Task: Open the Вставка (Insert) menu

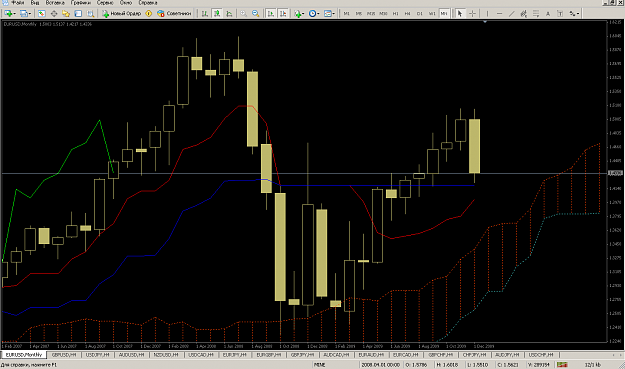Action: tap(55, 3)
